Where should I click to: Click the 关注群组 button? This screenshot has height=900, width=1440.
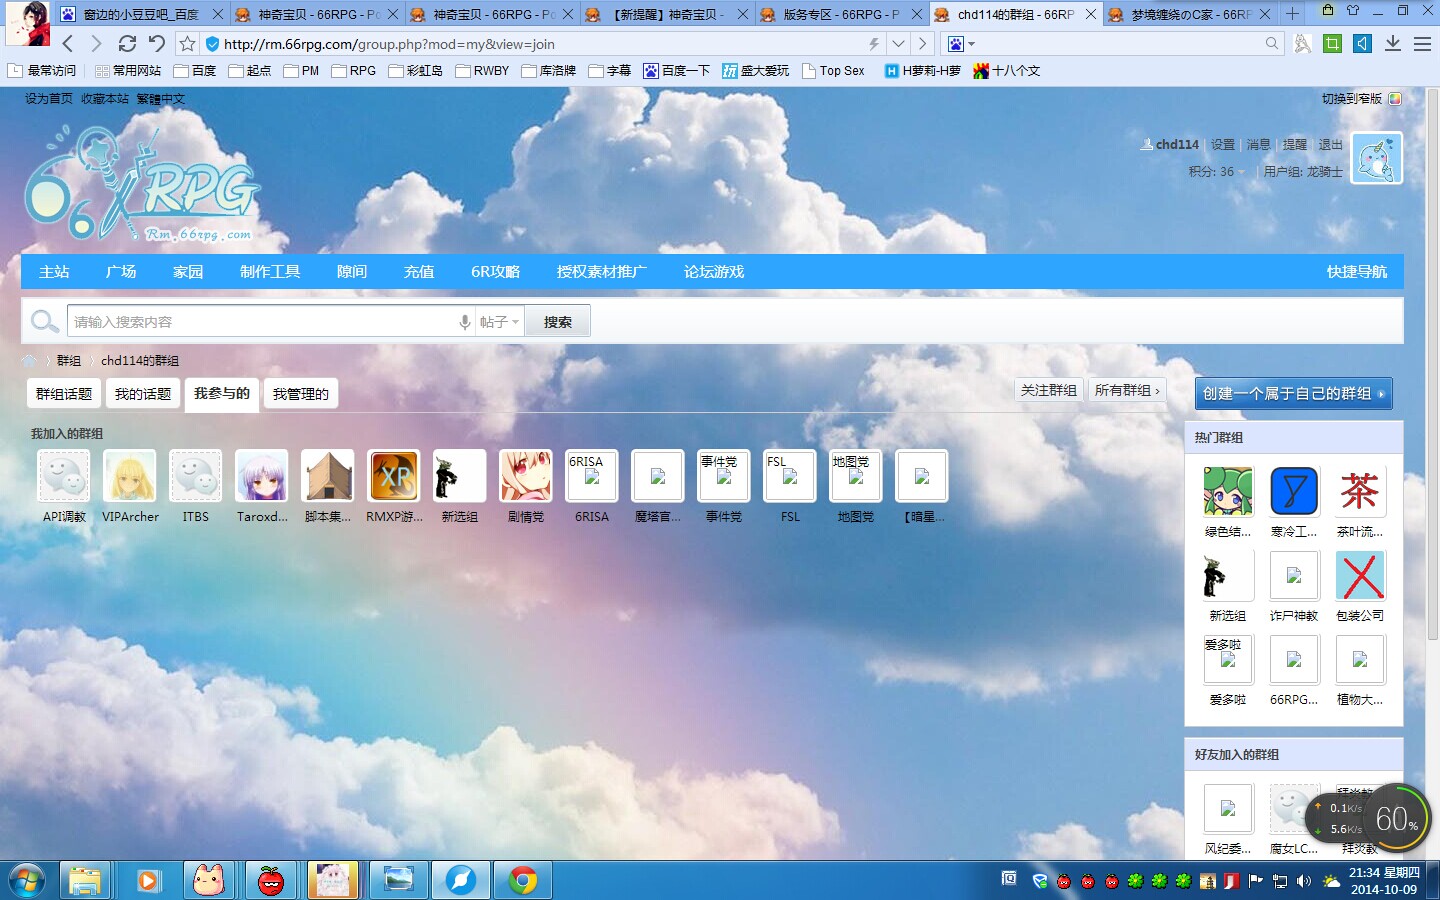1048,391
